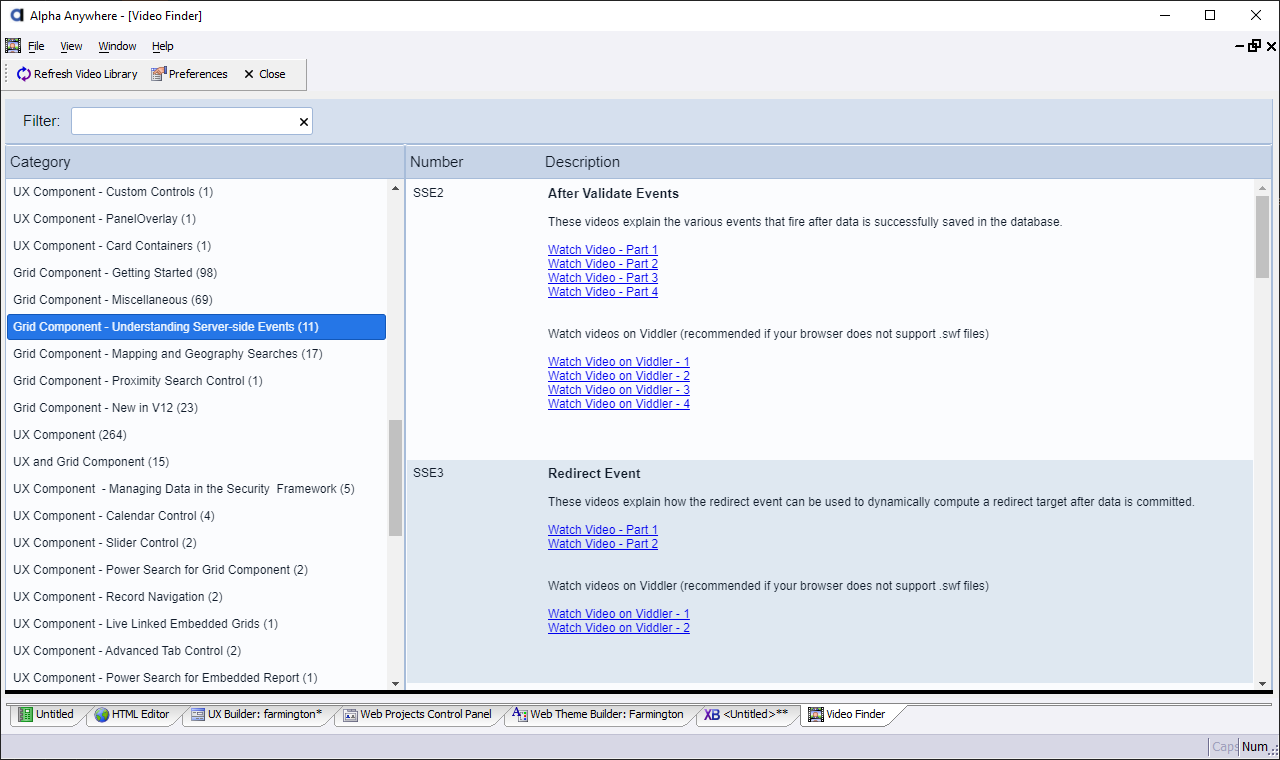Select Managing Data in Security Framework category
The height and width of the screenshot is (760, 1280).
[196, 489]
